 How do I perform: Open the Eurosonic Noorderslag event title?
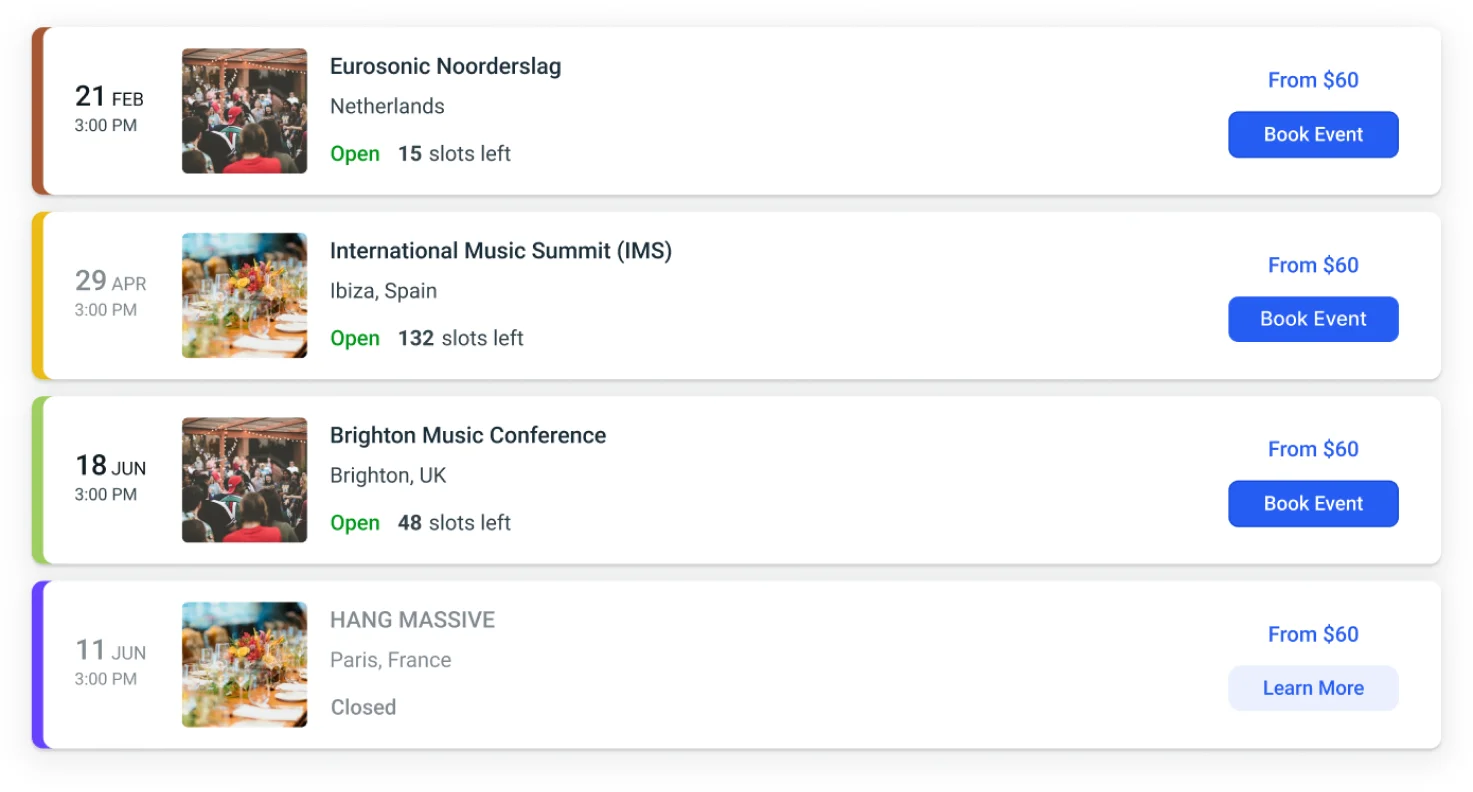[445, 66]
